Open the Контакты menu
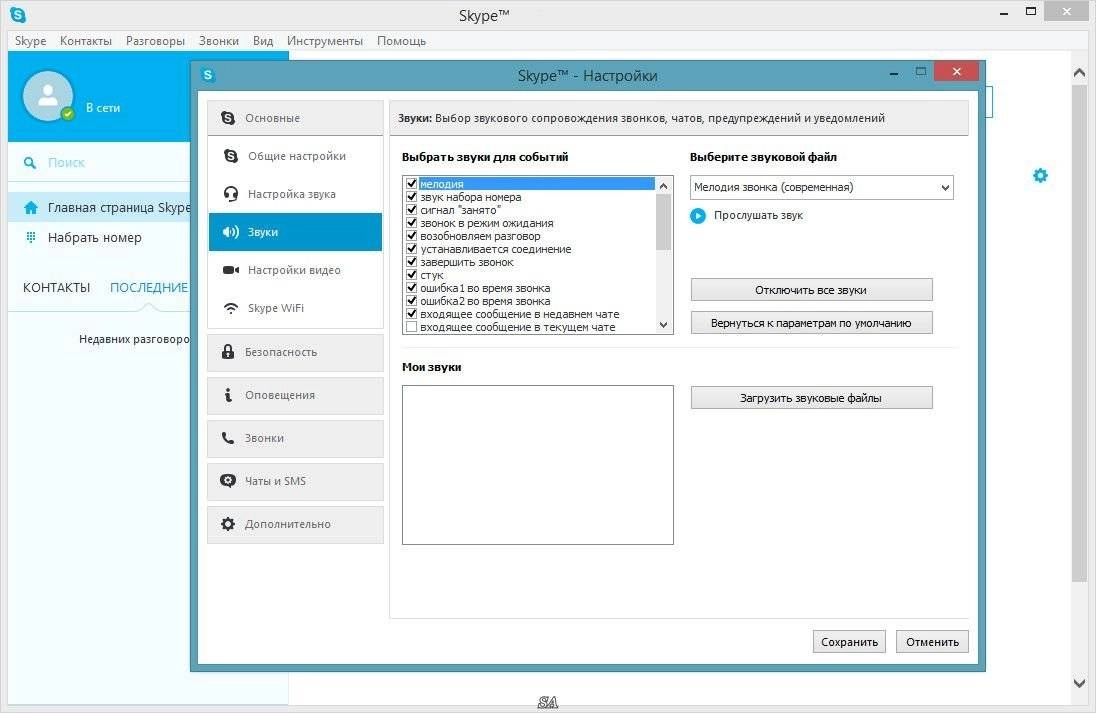Screen dimensions: 1096x713 coord(86,41)
